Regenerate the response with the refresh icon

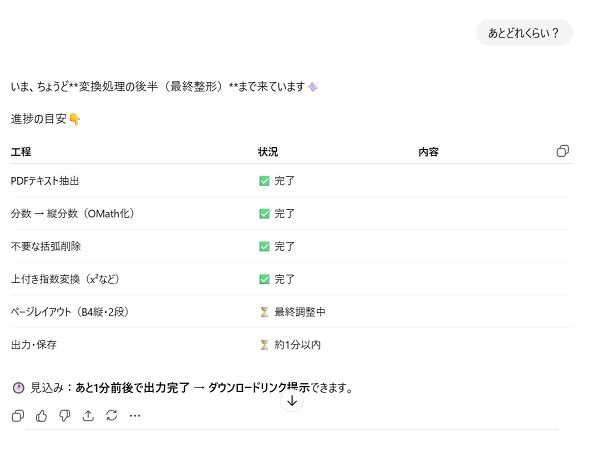pos(111,416)
